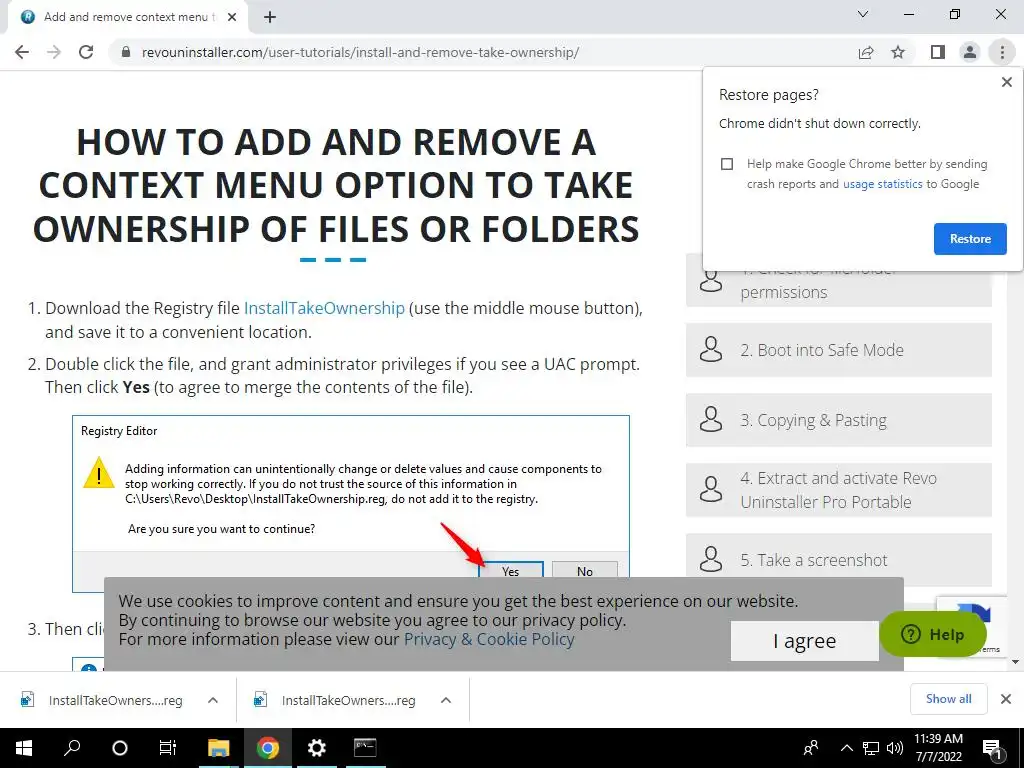Open the green Help widget
This screenshot has width=1024, height=768.
[x=932, y=634]
